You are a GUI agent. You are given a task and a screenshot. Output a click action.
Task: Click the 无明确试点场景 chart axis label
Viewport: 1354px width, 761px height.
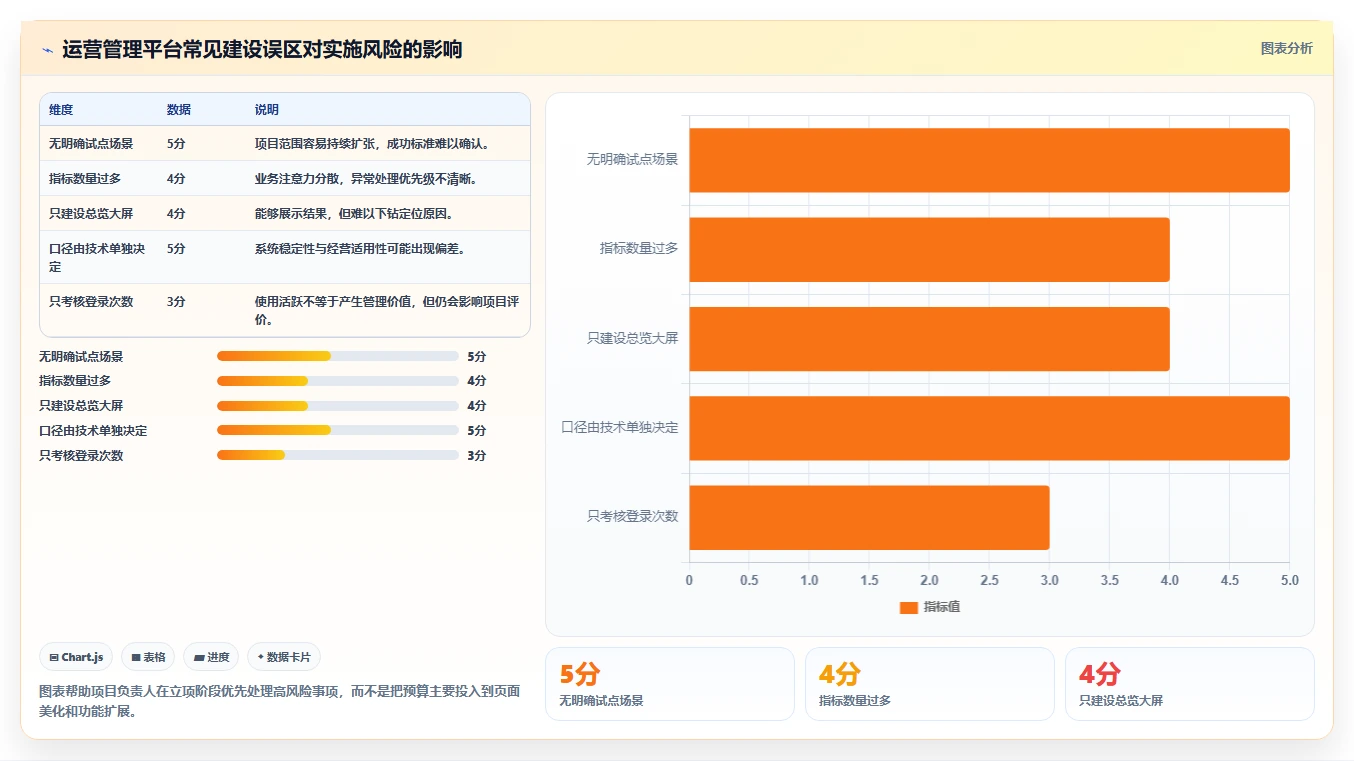632,159
